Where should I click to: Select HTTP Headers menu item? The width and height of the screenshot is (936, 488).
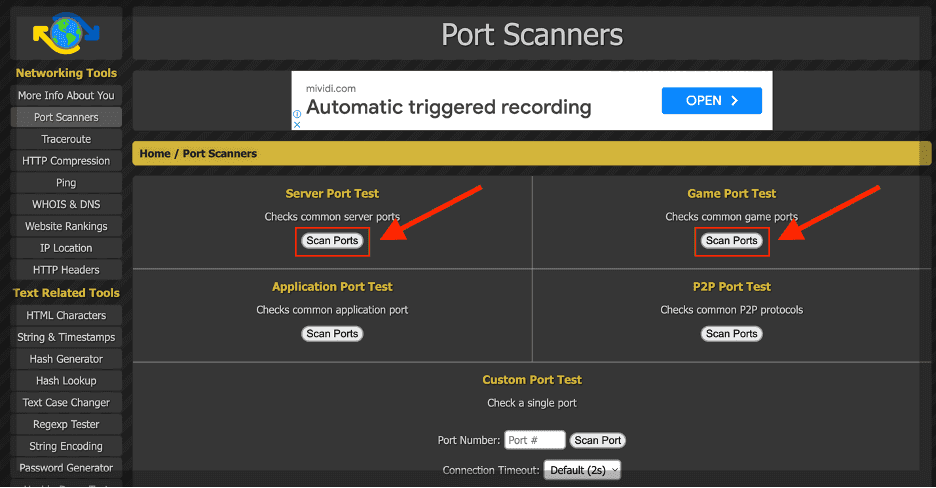(66, 270)
